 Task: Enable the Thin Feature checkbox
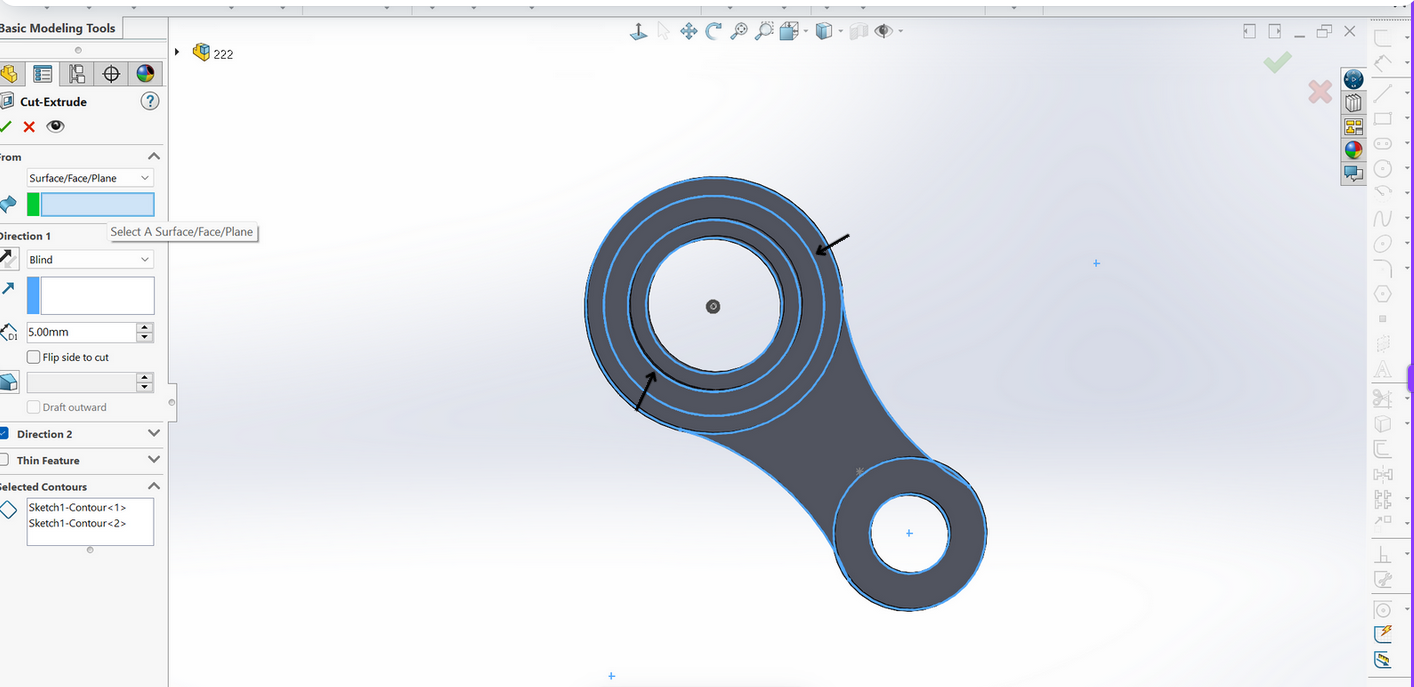pyautogui.click(x=4, y=460)
